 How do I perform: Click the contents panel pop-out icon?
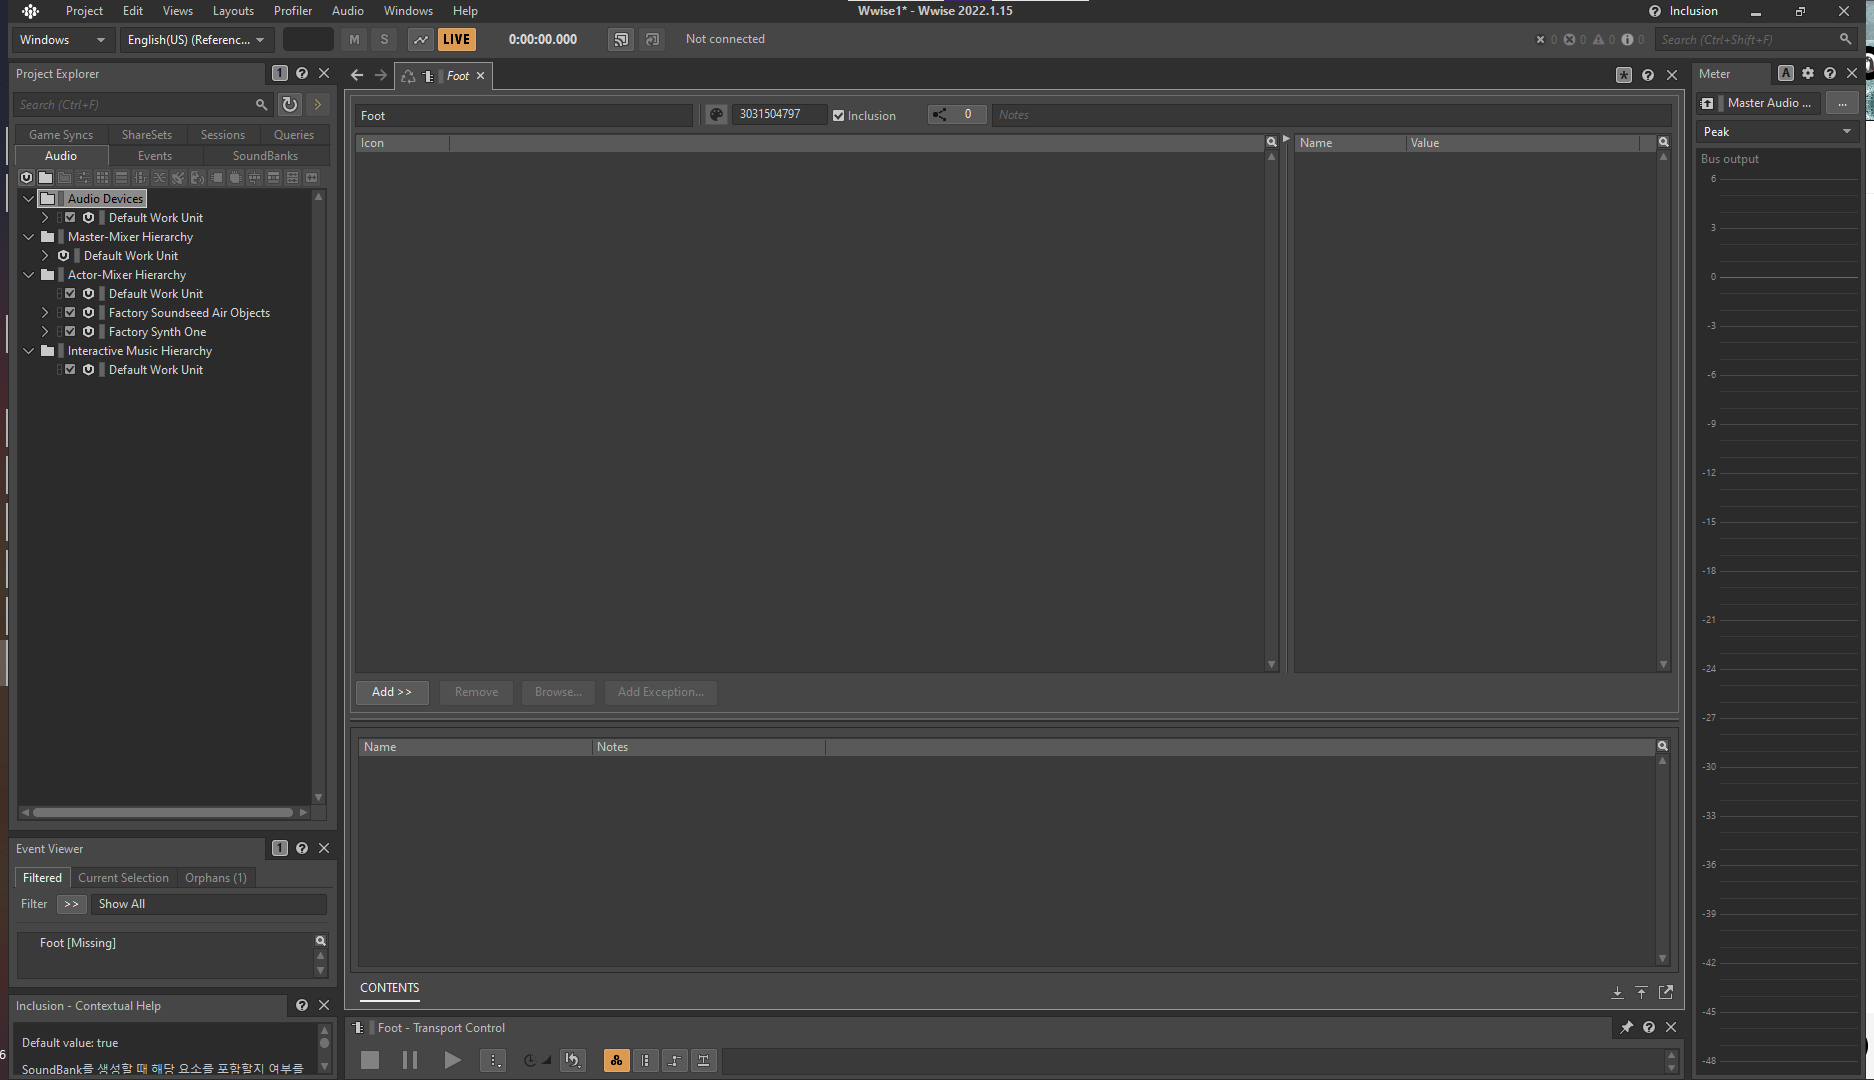(1666, 992)
